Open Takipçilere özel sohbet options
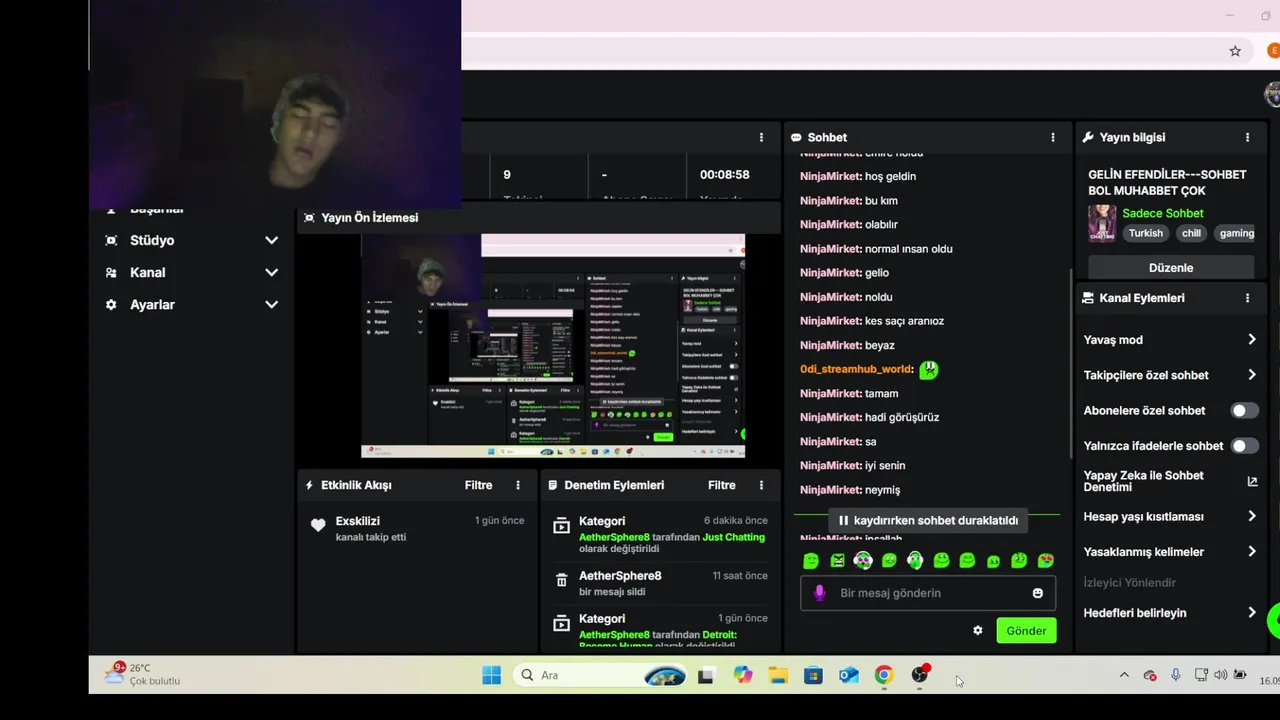The width and height of the screenshot is (1280, 720). [1170, 375]
